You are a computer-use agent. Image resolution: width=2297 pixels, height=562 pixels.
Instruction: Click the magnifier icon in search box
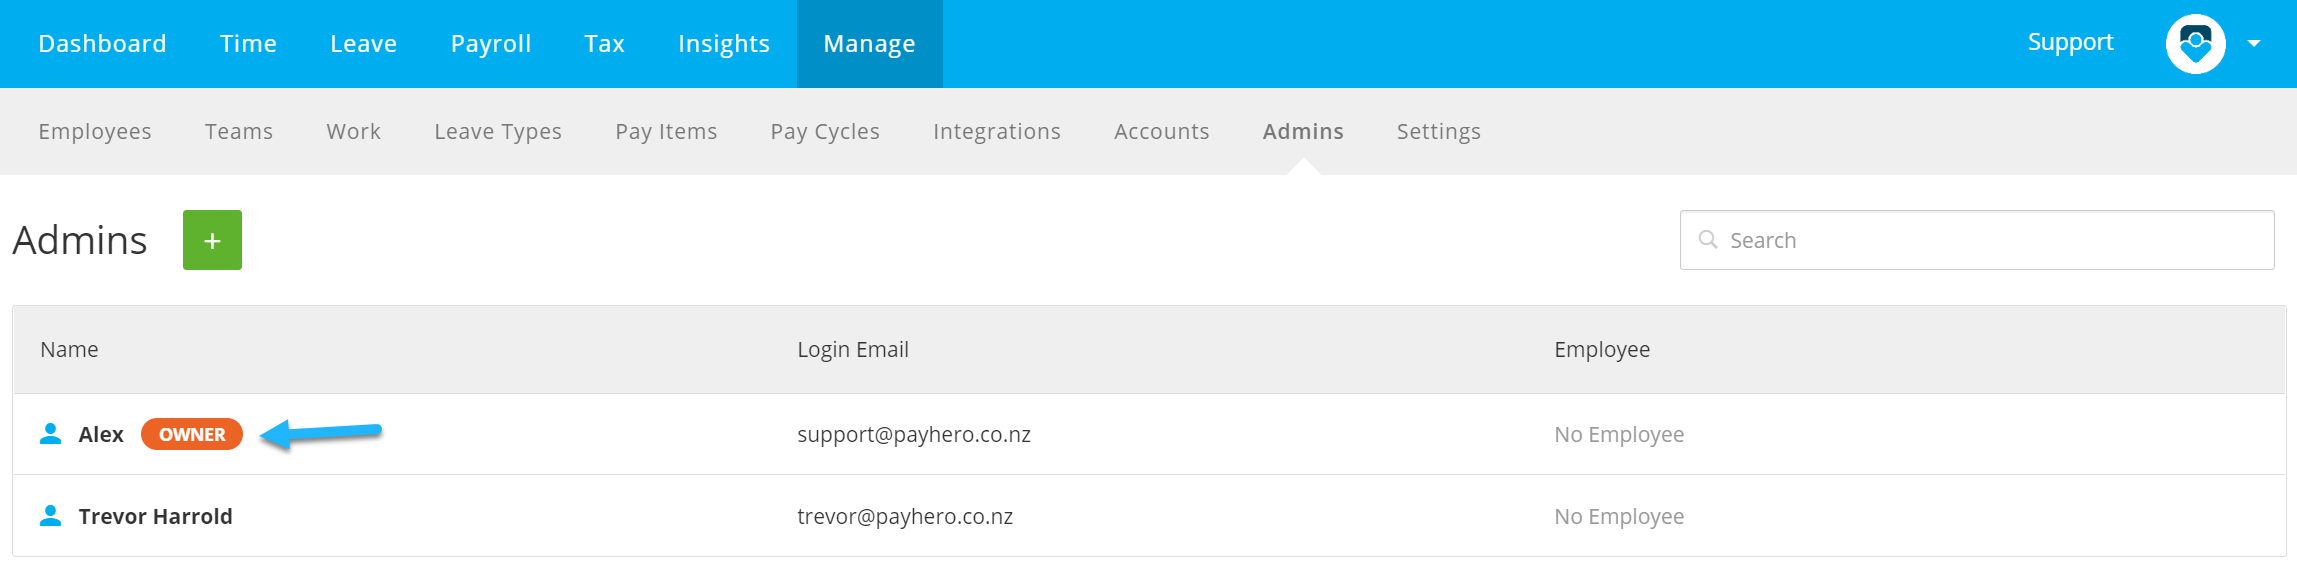1708,240
